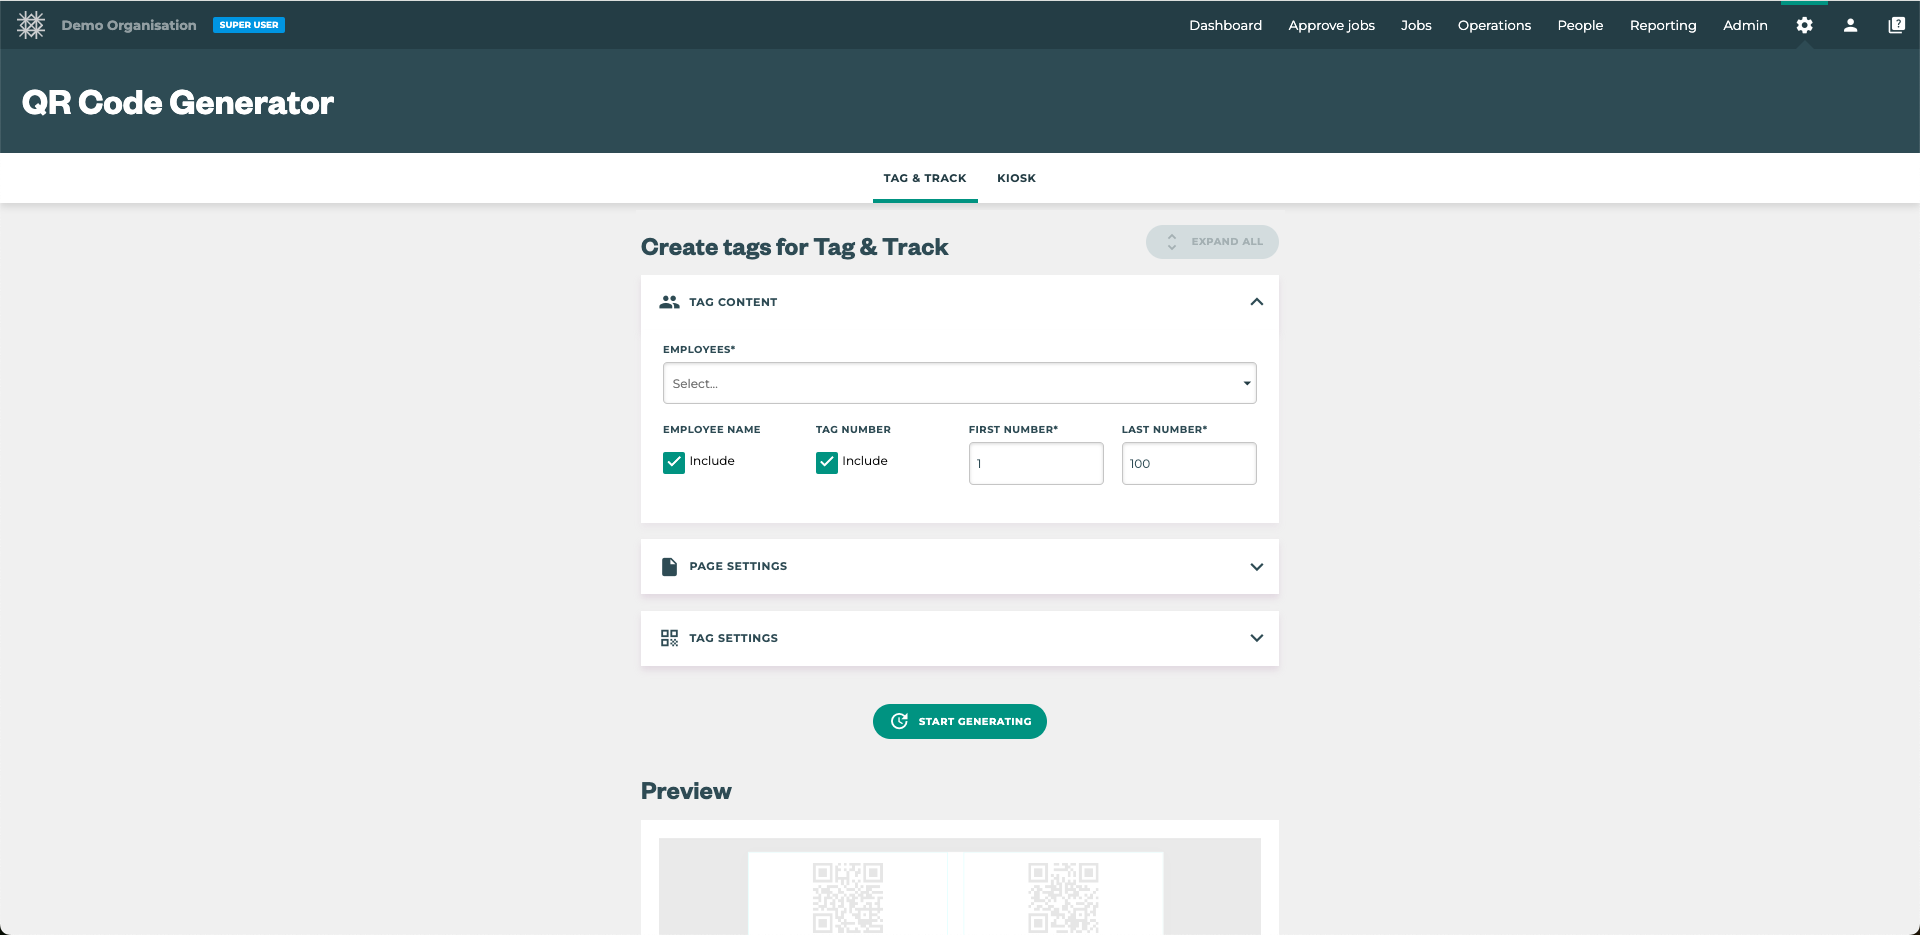Click the Expand All button
The image size is (1920, 935).
1212,242
